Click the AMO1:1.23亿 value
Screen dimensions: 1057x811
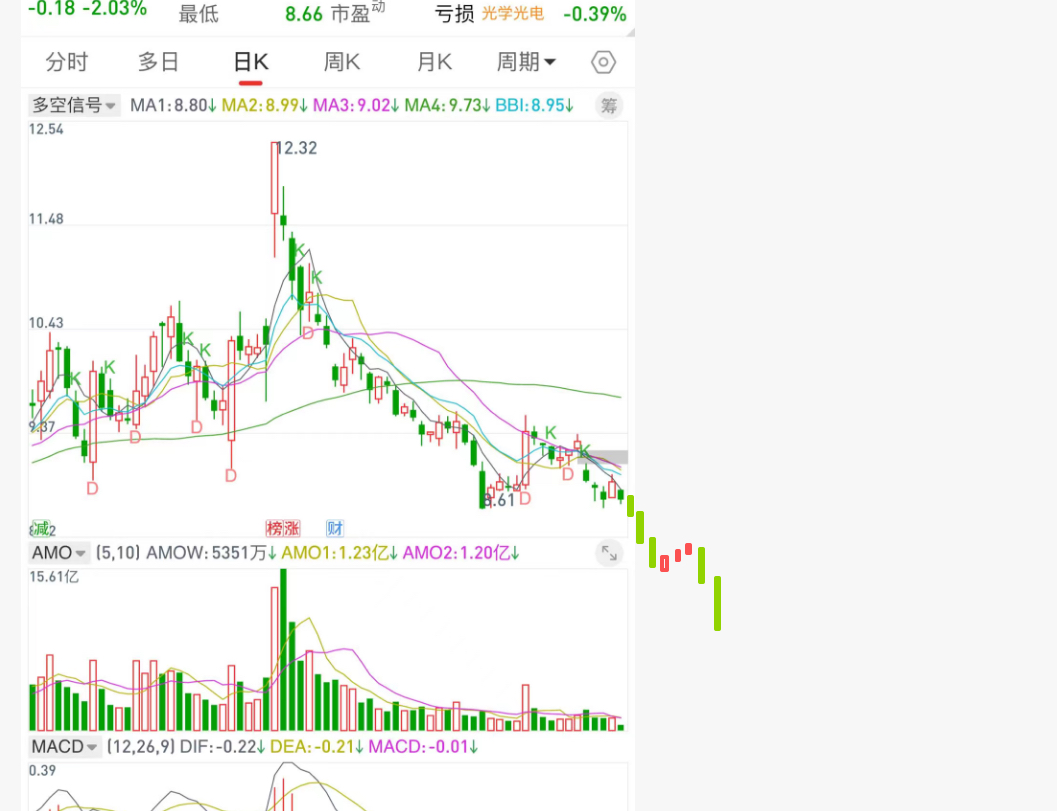point(339,553)
